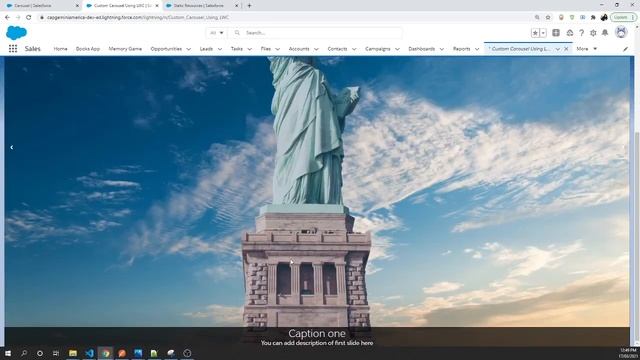Expand the Campaigns tab chevron
Screen dimensions: 640x360
[397, 49]
